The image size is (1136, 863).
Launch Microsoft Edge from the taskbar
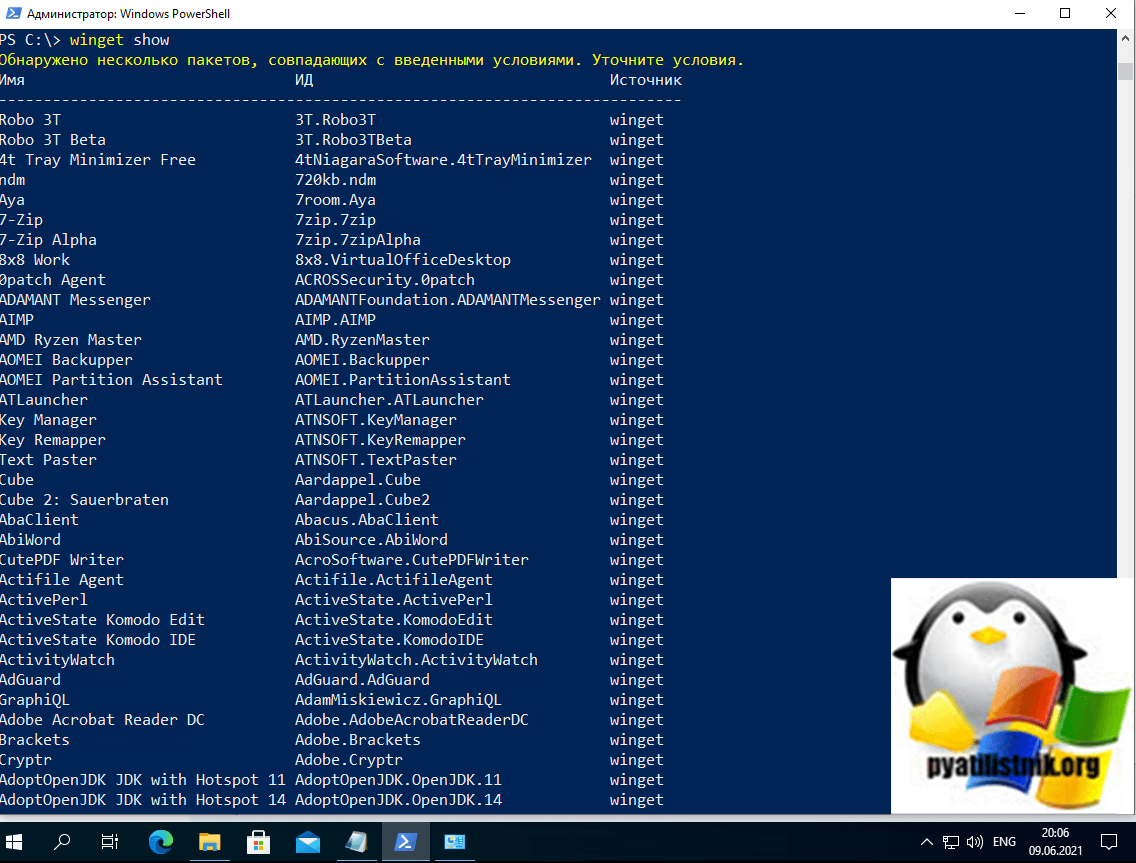click(x=160, y=842)
